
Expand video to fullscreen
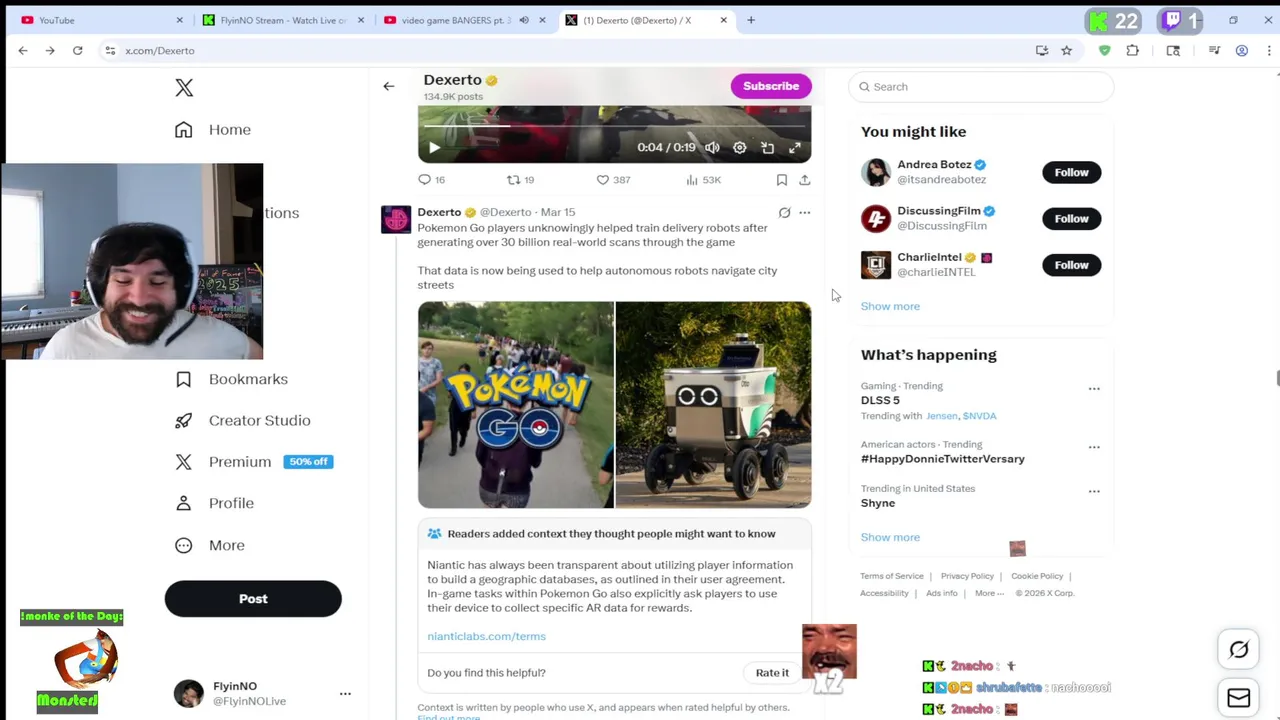click(795, 148)
